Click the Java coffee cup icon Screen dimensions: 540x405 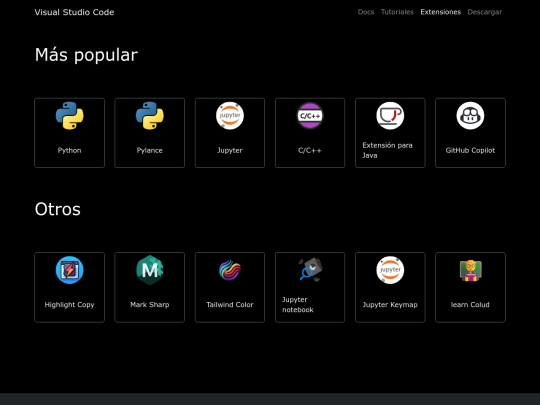coord(390,116)
